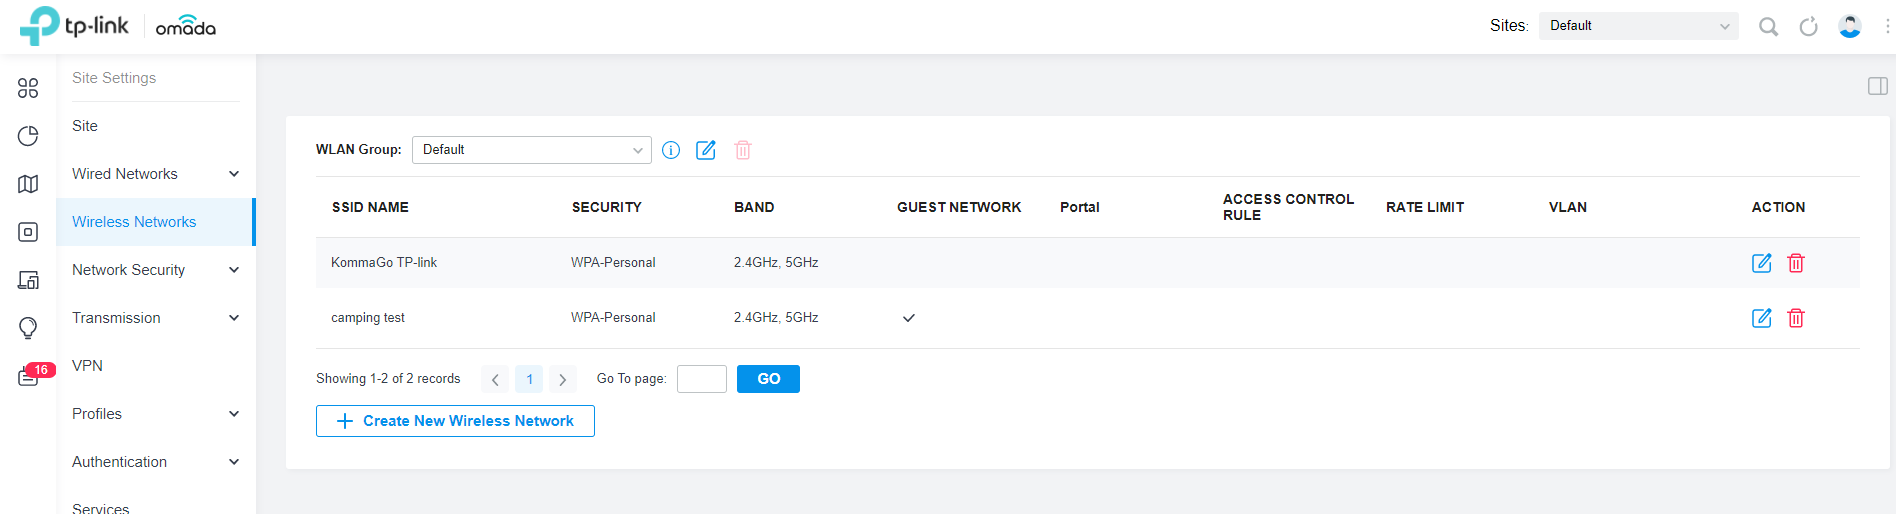Edit the camping test network
The image size is (1896, 514).
coord(1761,318)
